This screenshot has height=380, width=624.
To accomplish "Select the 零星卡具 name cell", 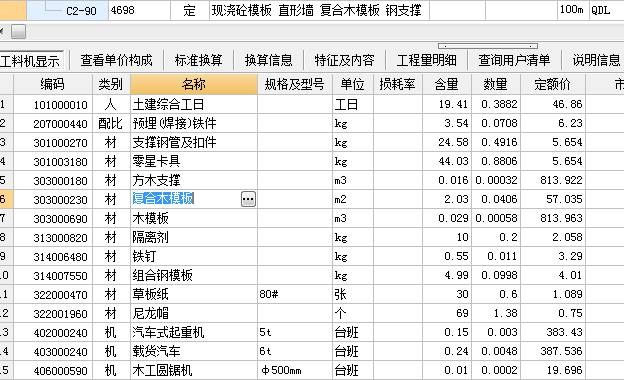I will click(194, 161).
